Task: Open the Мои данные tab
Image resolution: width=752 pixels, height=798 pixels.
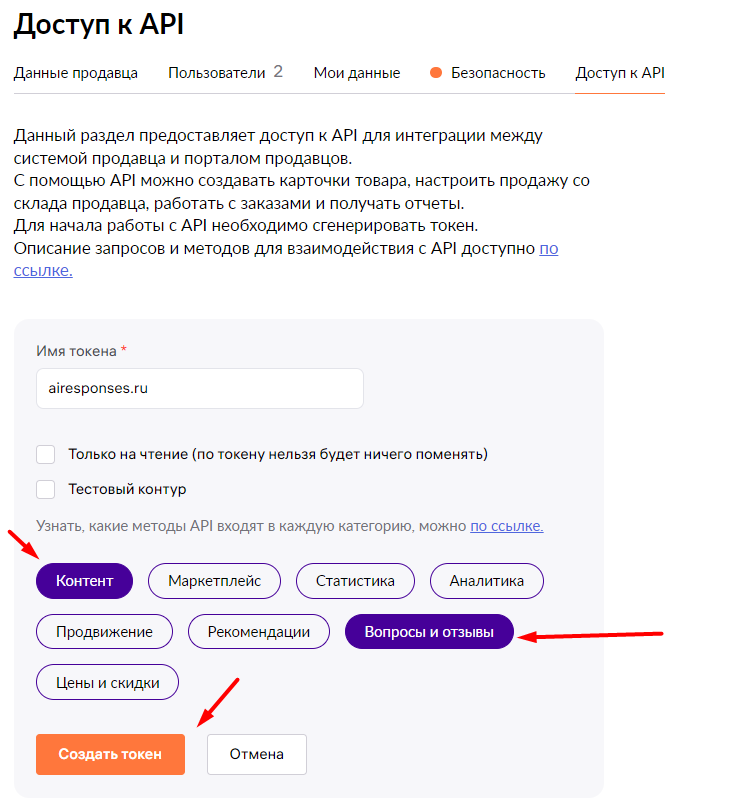Action: coord(357,73)
